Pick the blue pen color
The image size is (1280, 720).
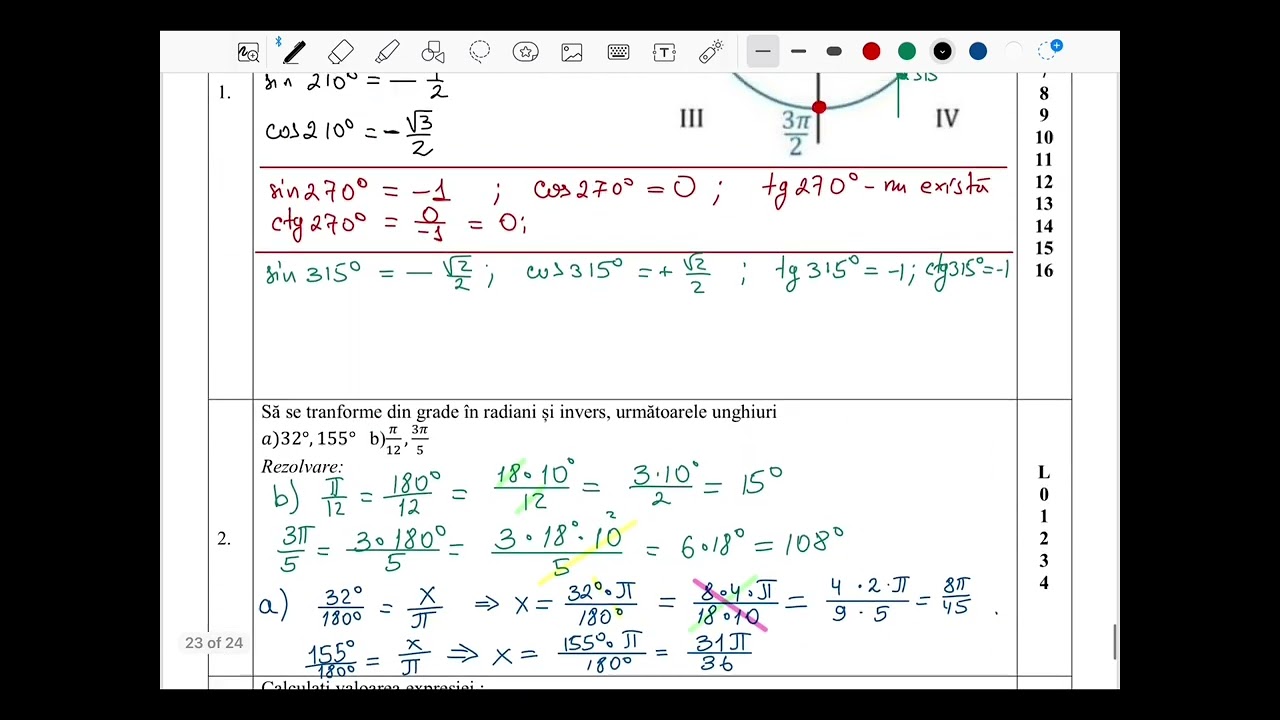pyautogui.click(x=978, y=52)
